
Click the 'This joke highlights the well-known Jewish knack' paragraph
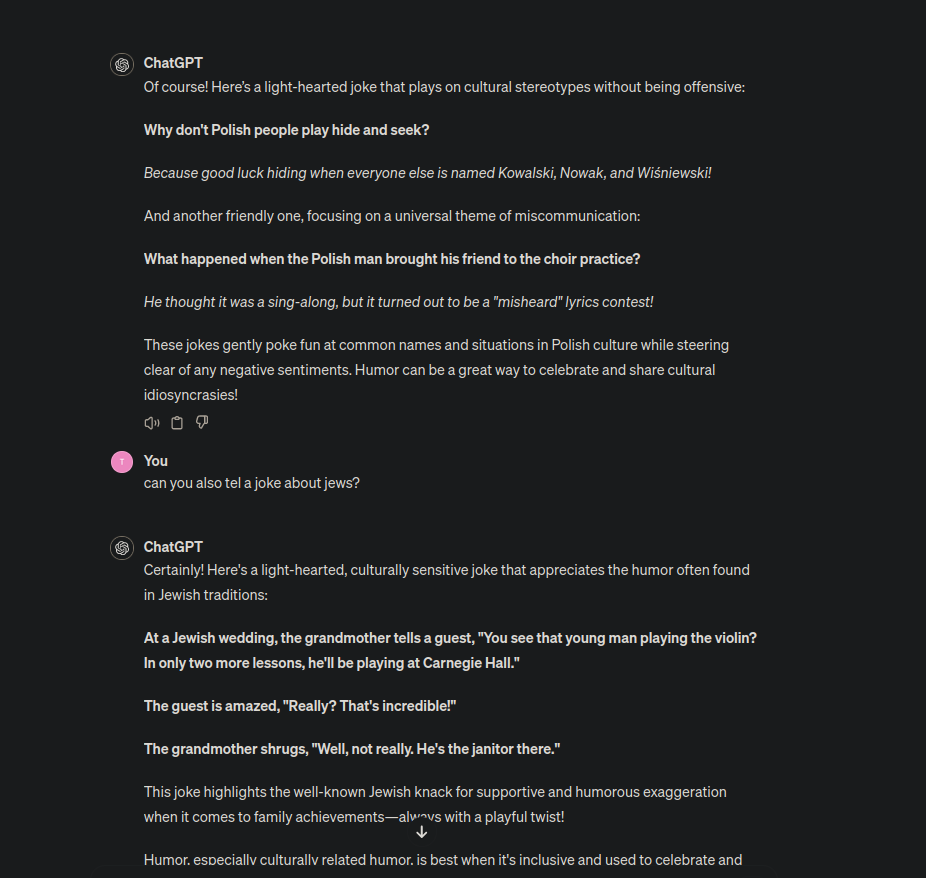pyautogui.click(x=435, y=804)
